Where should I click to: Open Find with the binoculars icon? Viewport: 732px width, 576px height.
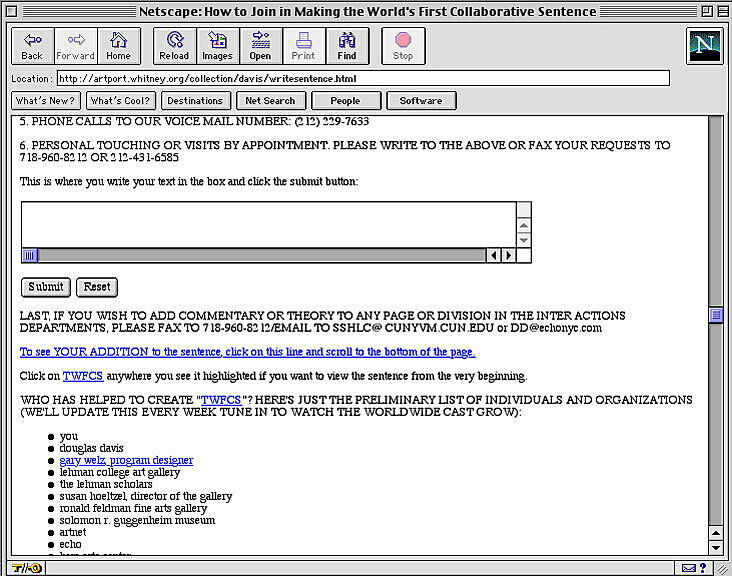pyautogui.click(x=346, y=45)
